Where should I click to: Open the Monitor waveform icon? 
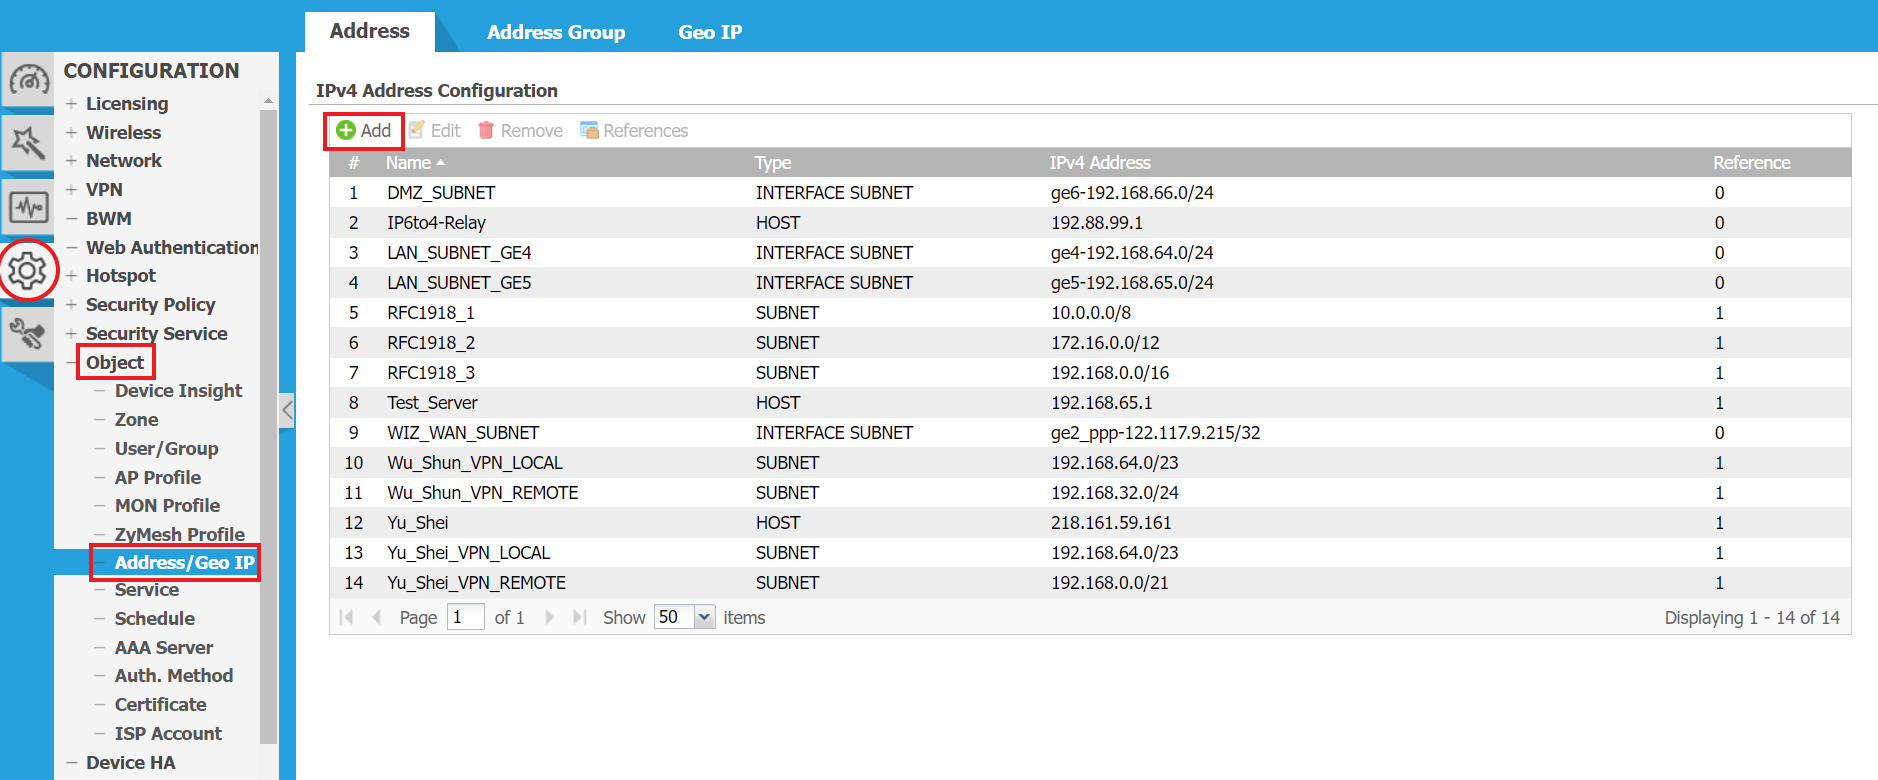[28, 207]
